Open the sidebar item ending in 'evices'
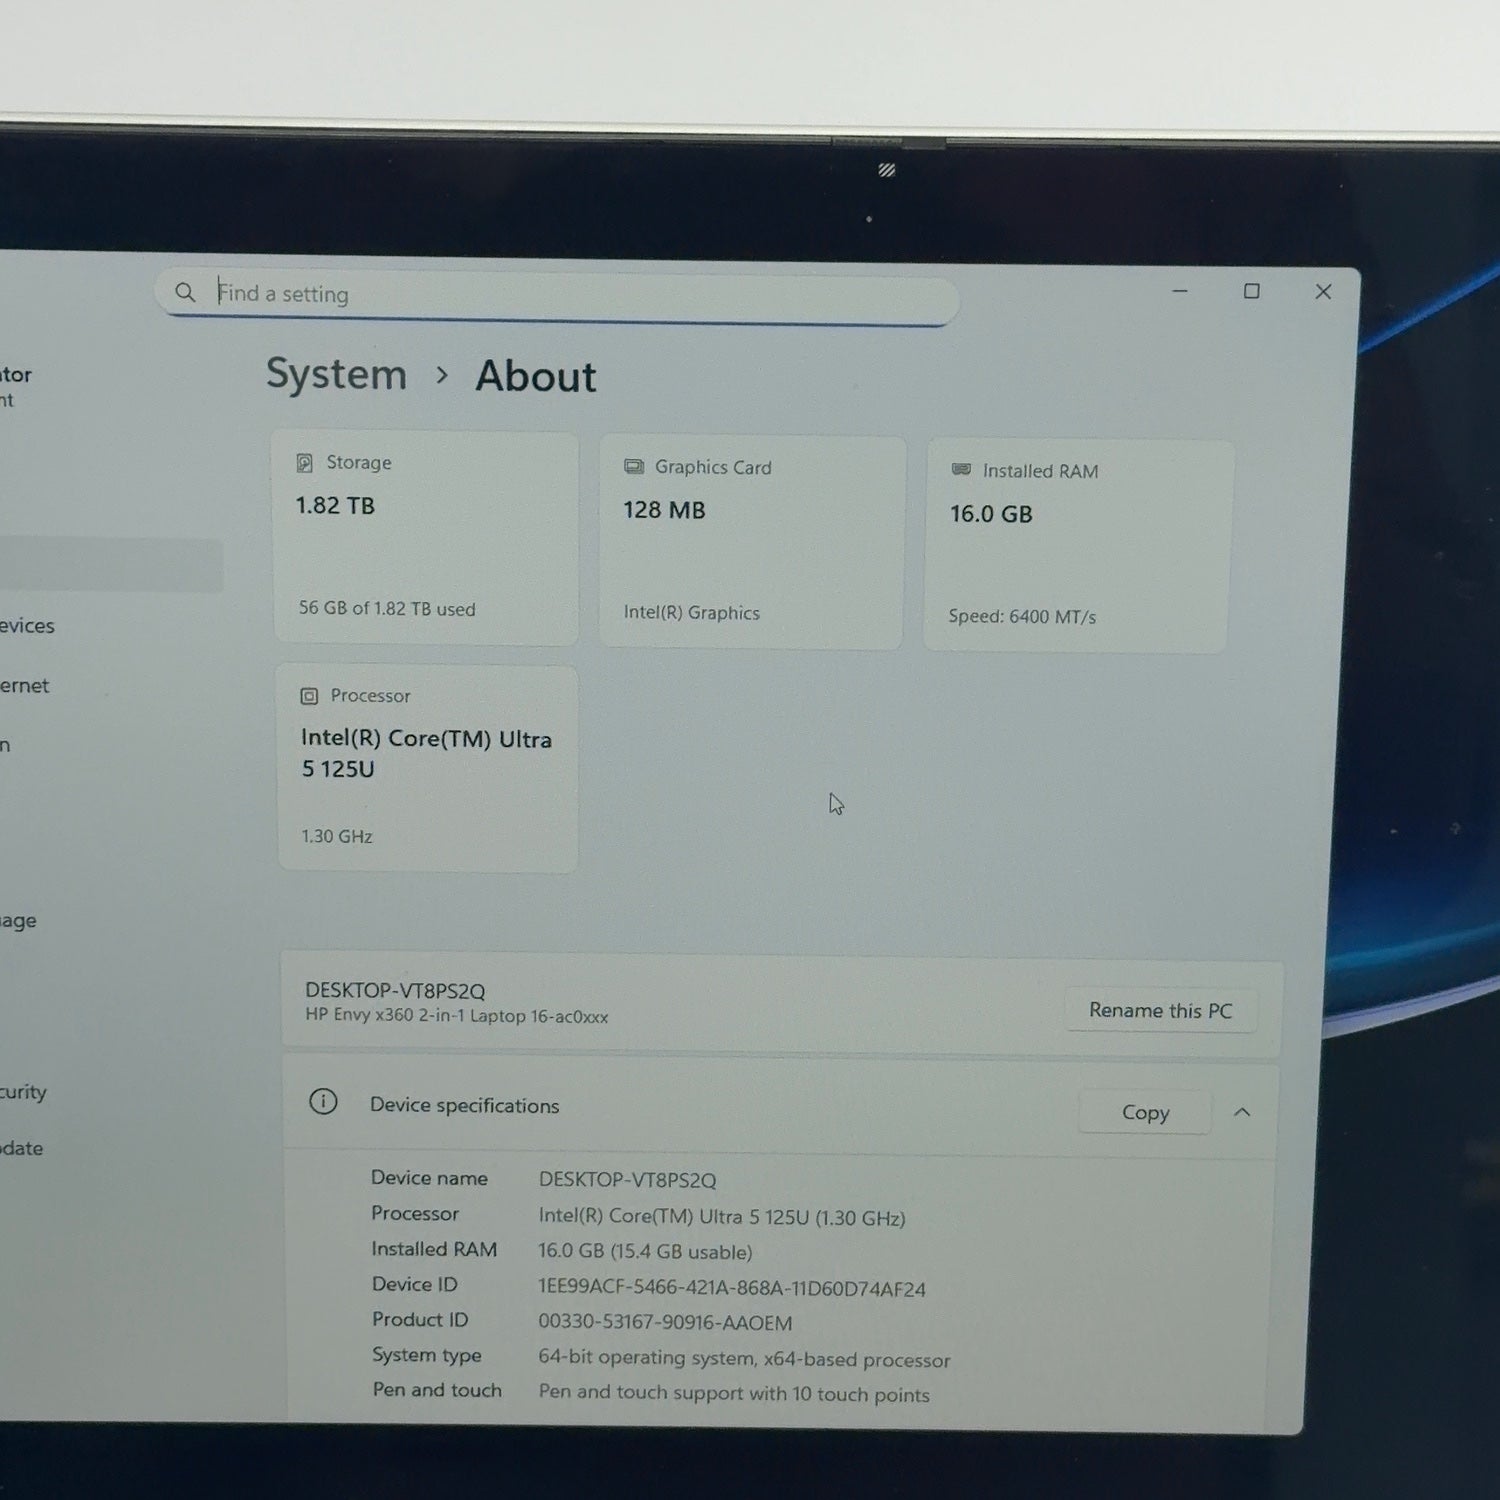The image size is (1500, 1500). pos(27,626)
